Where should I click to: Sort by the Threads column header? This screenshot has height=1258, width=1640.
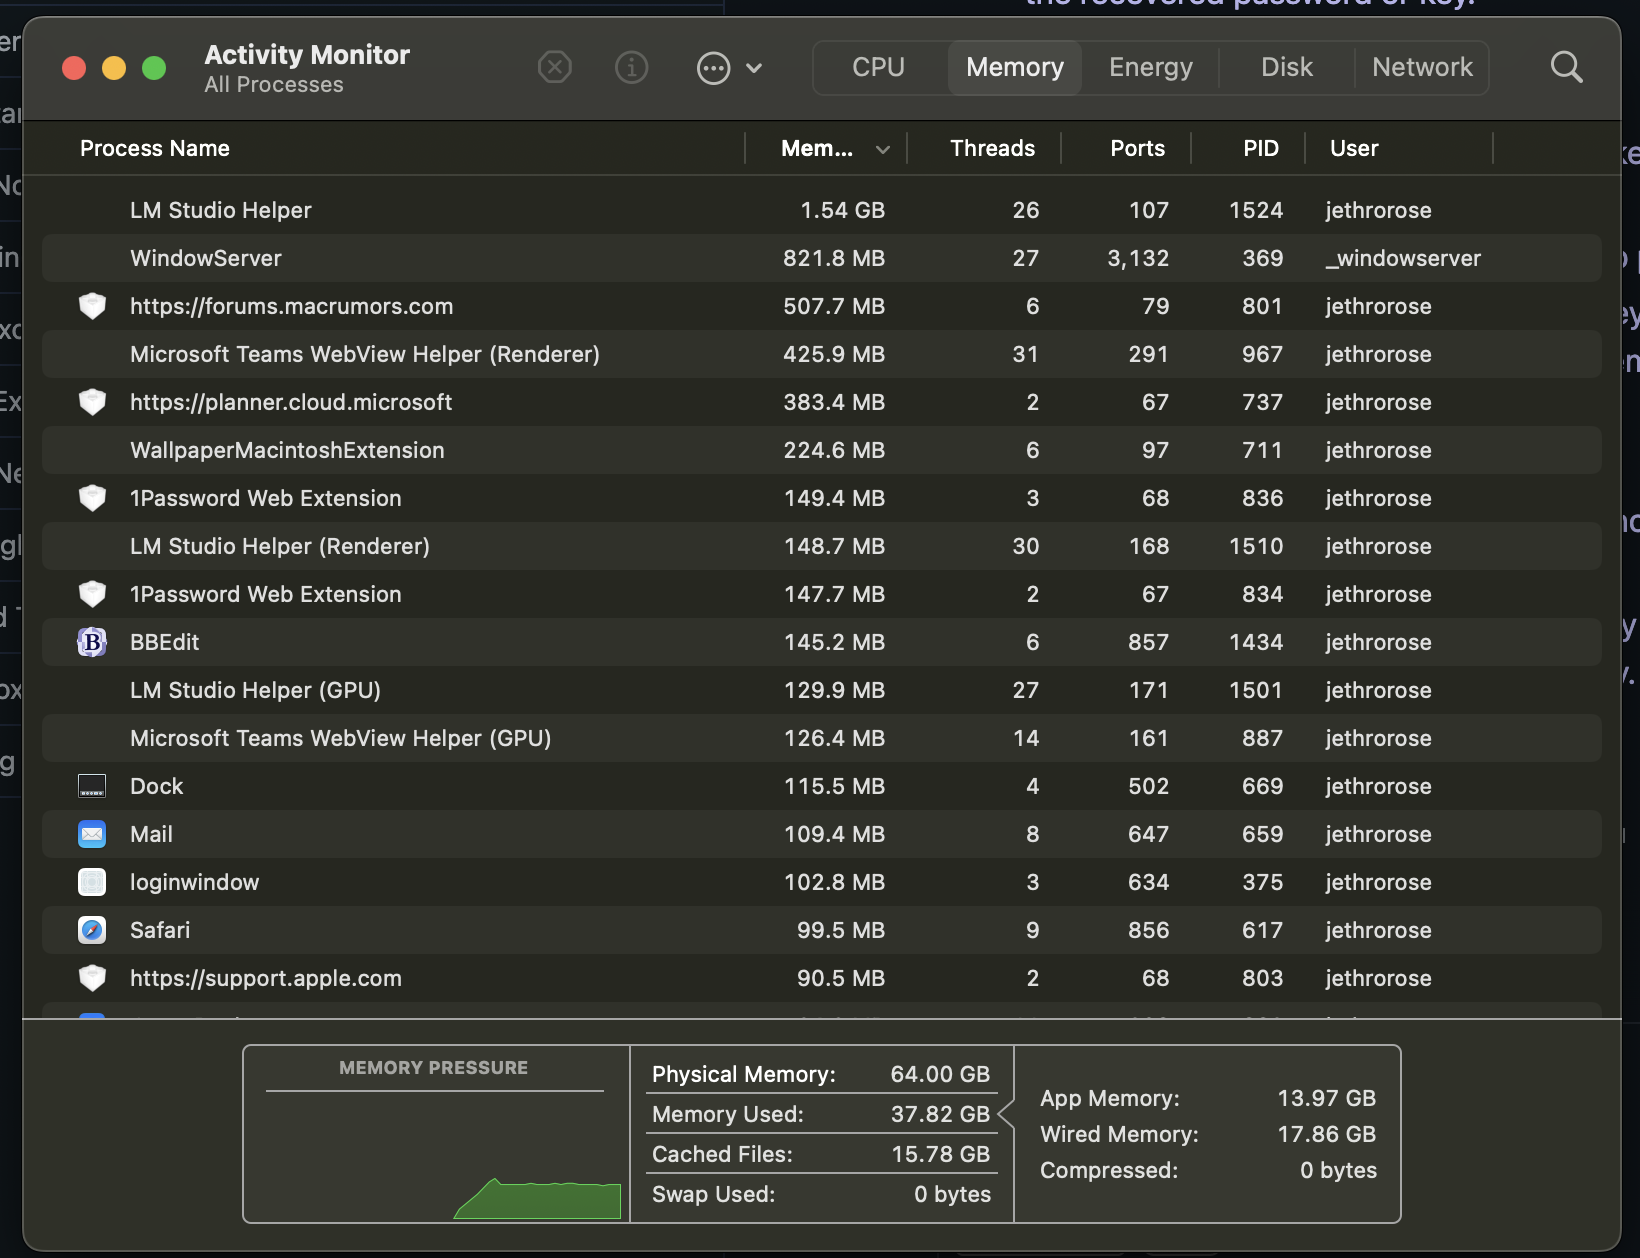992,148
